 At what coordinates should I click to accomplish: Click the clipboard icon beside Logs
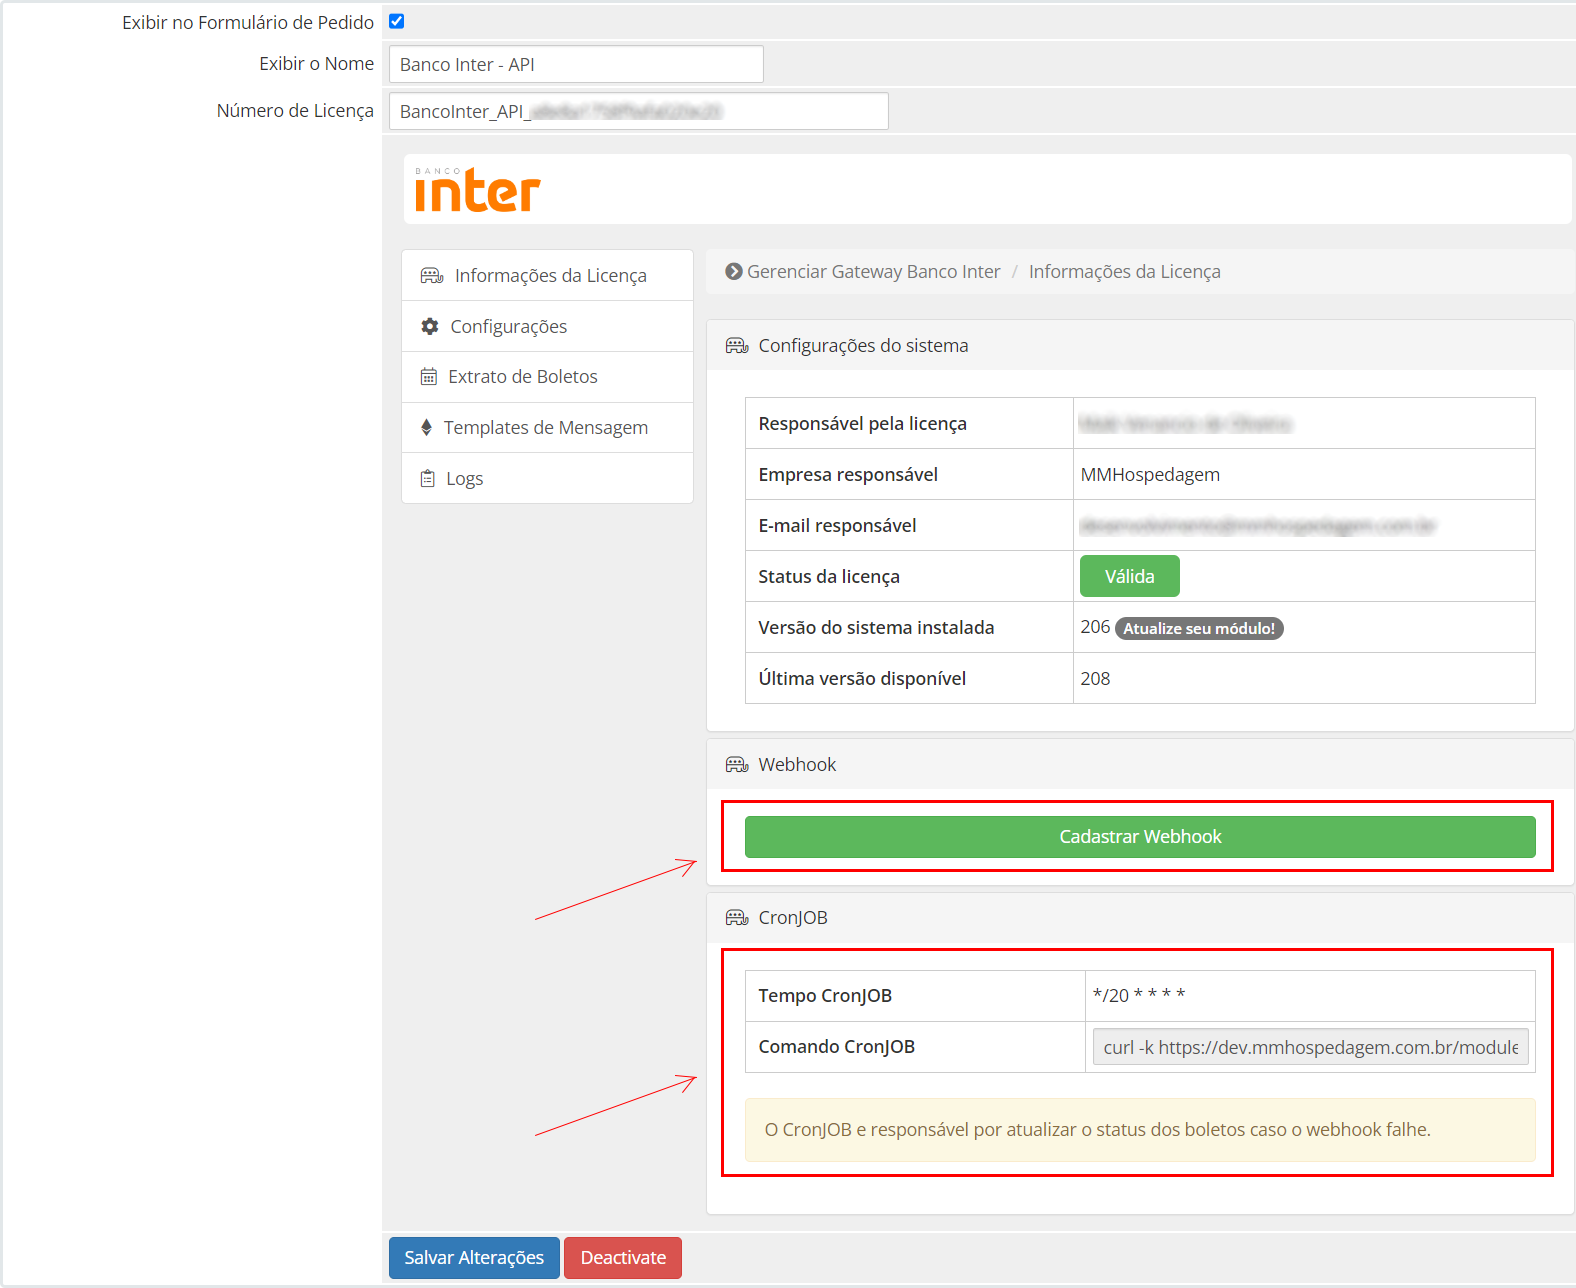428,478
